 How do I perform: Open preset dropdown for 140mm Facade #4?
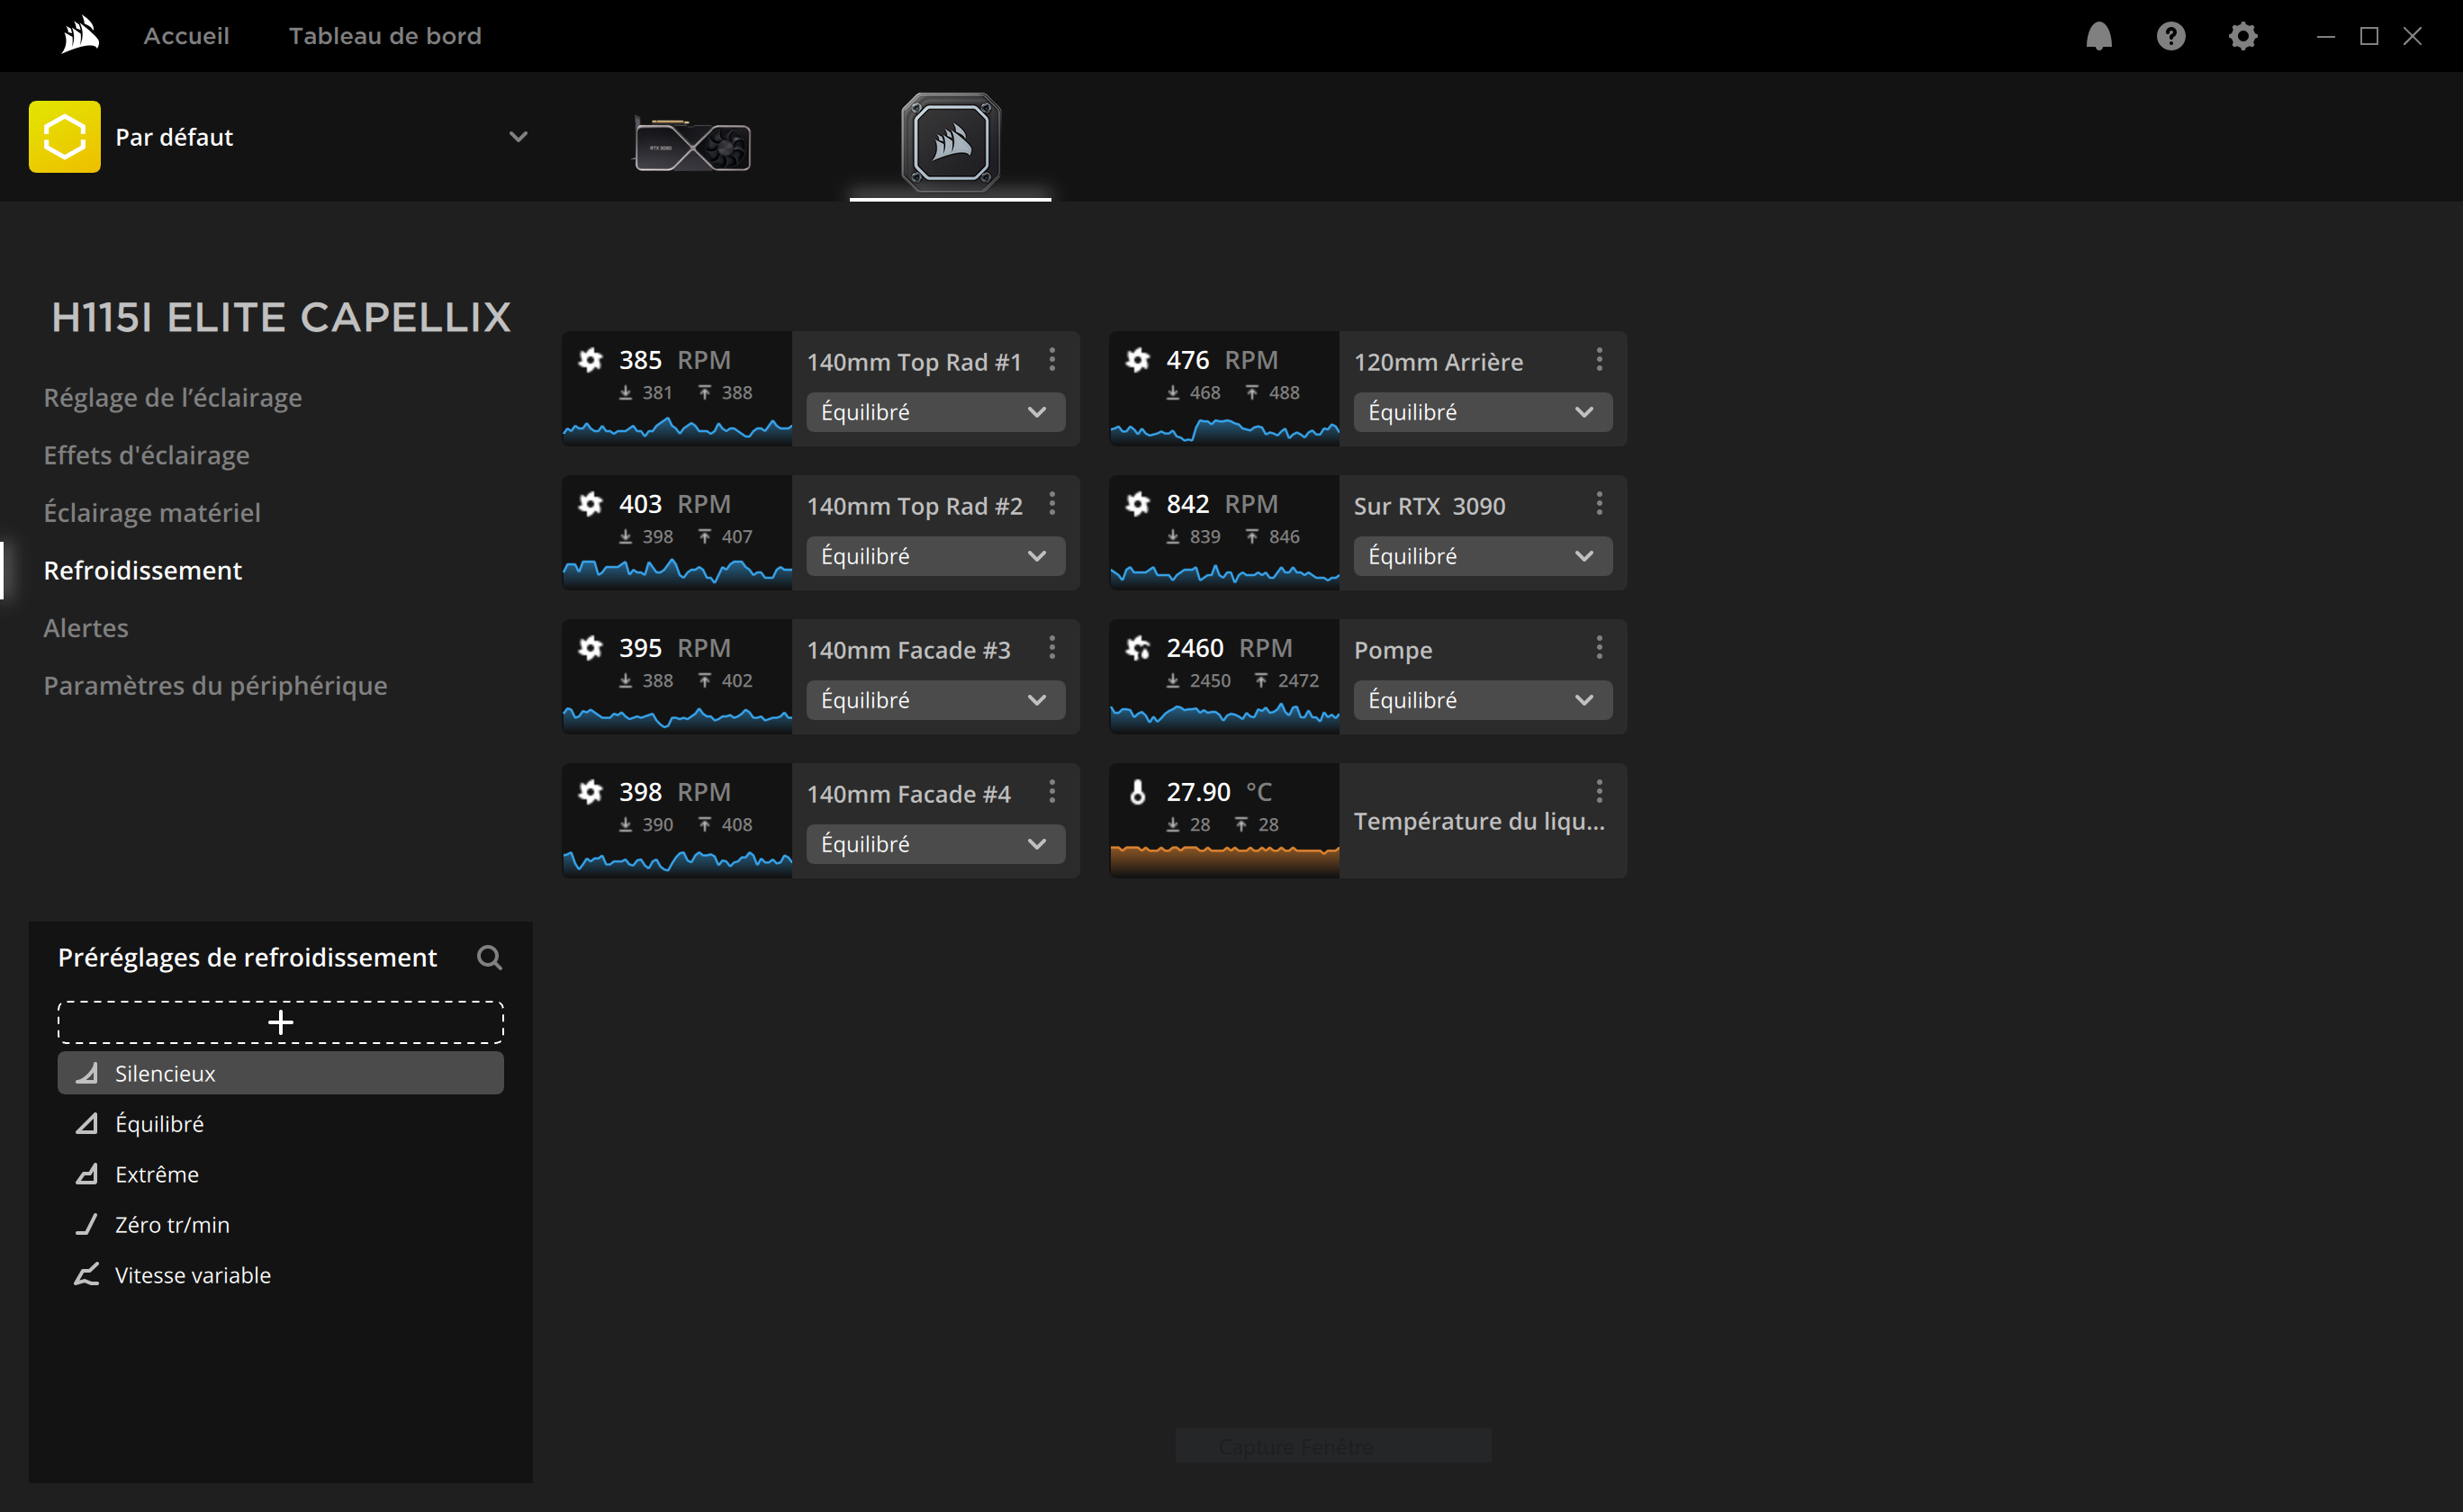coord(934,844)
